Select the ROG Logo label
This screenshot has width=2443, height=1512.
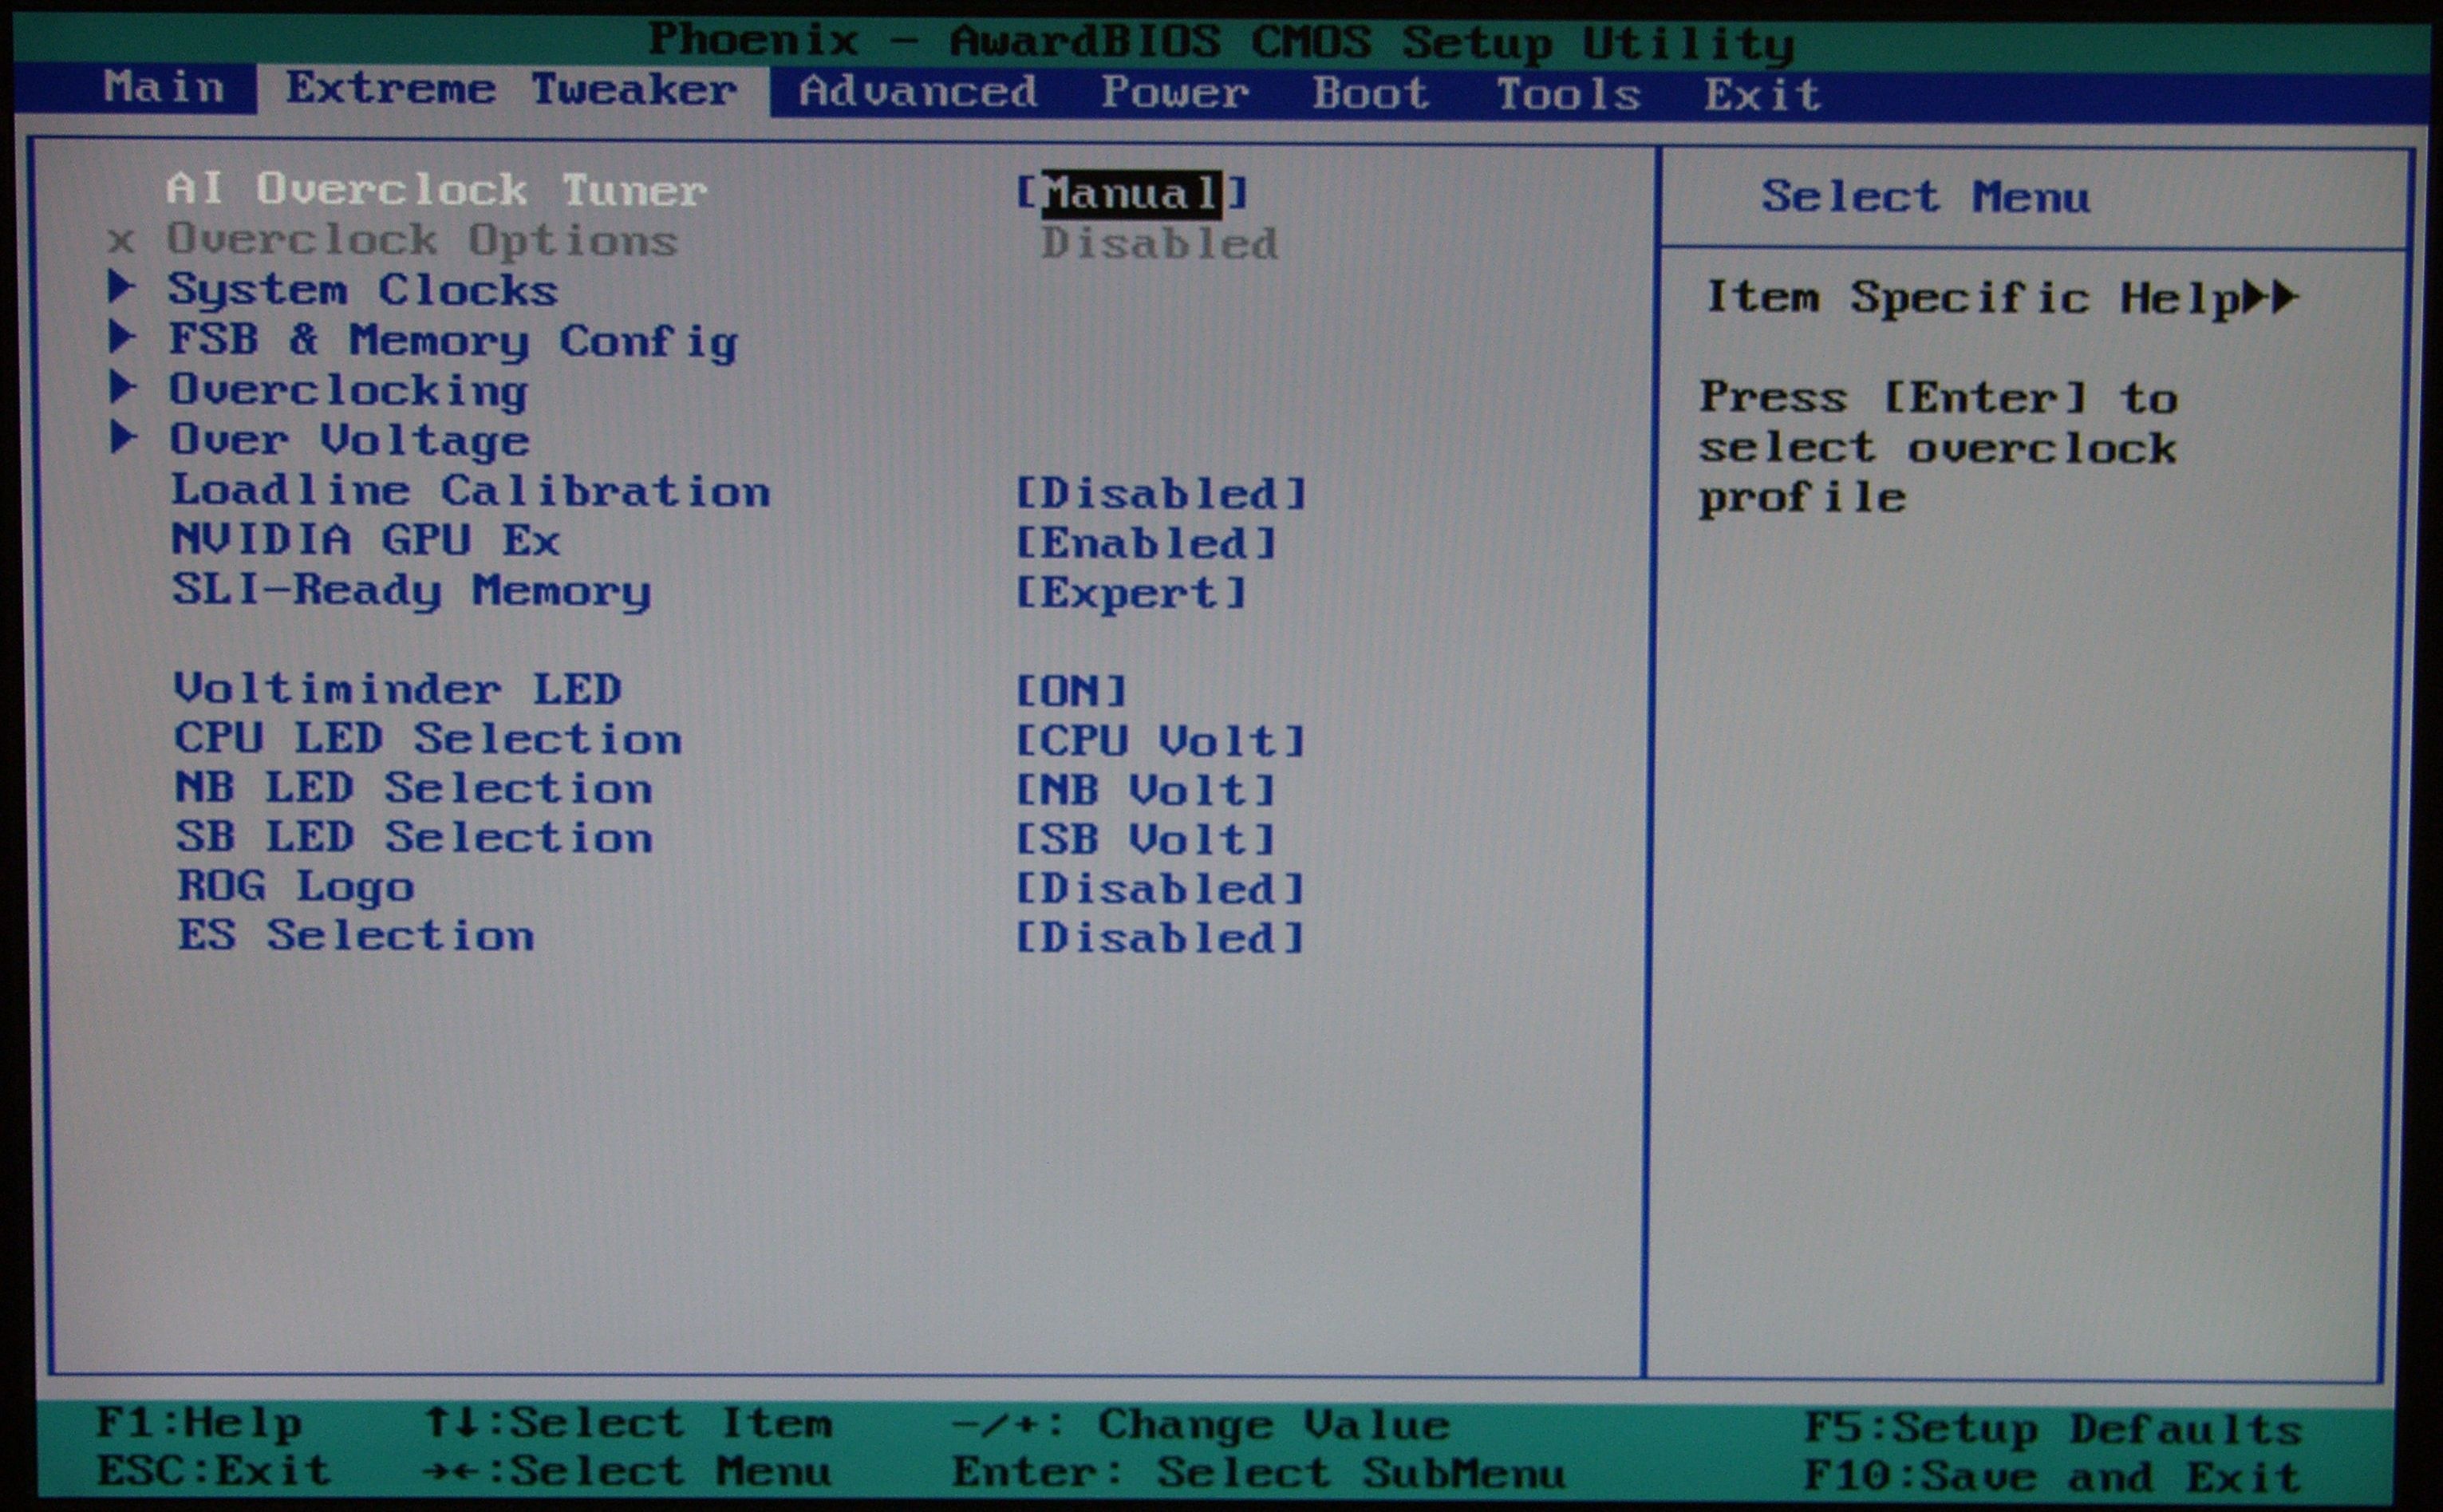point(295,887)
